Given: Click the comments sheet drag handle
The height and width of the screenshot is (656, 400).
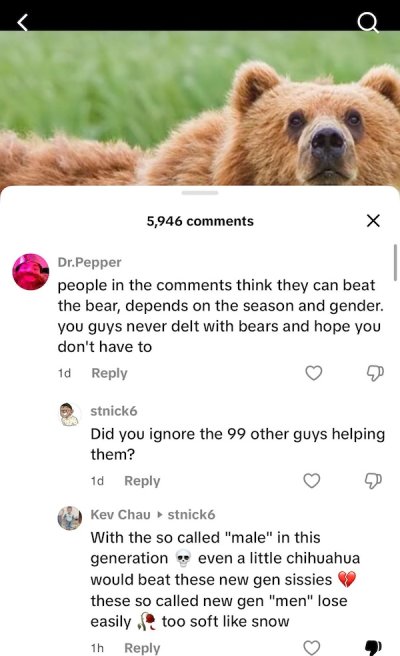Looking at the screenshot, I should pos(200,193).
